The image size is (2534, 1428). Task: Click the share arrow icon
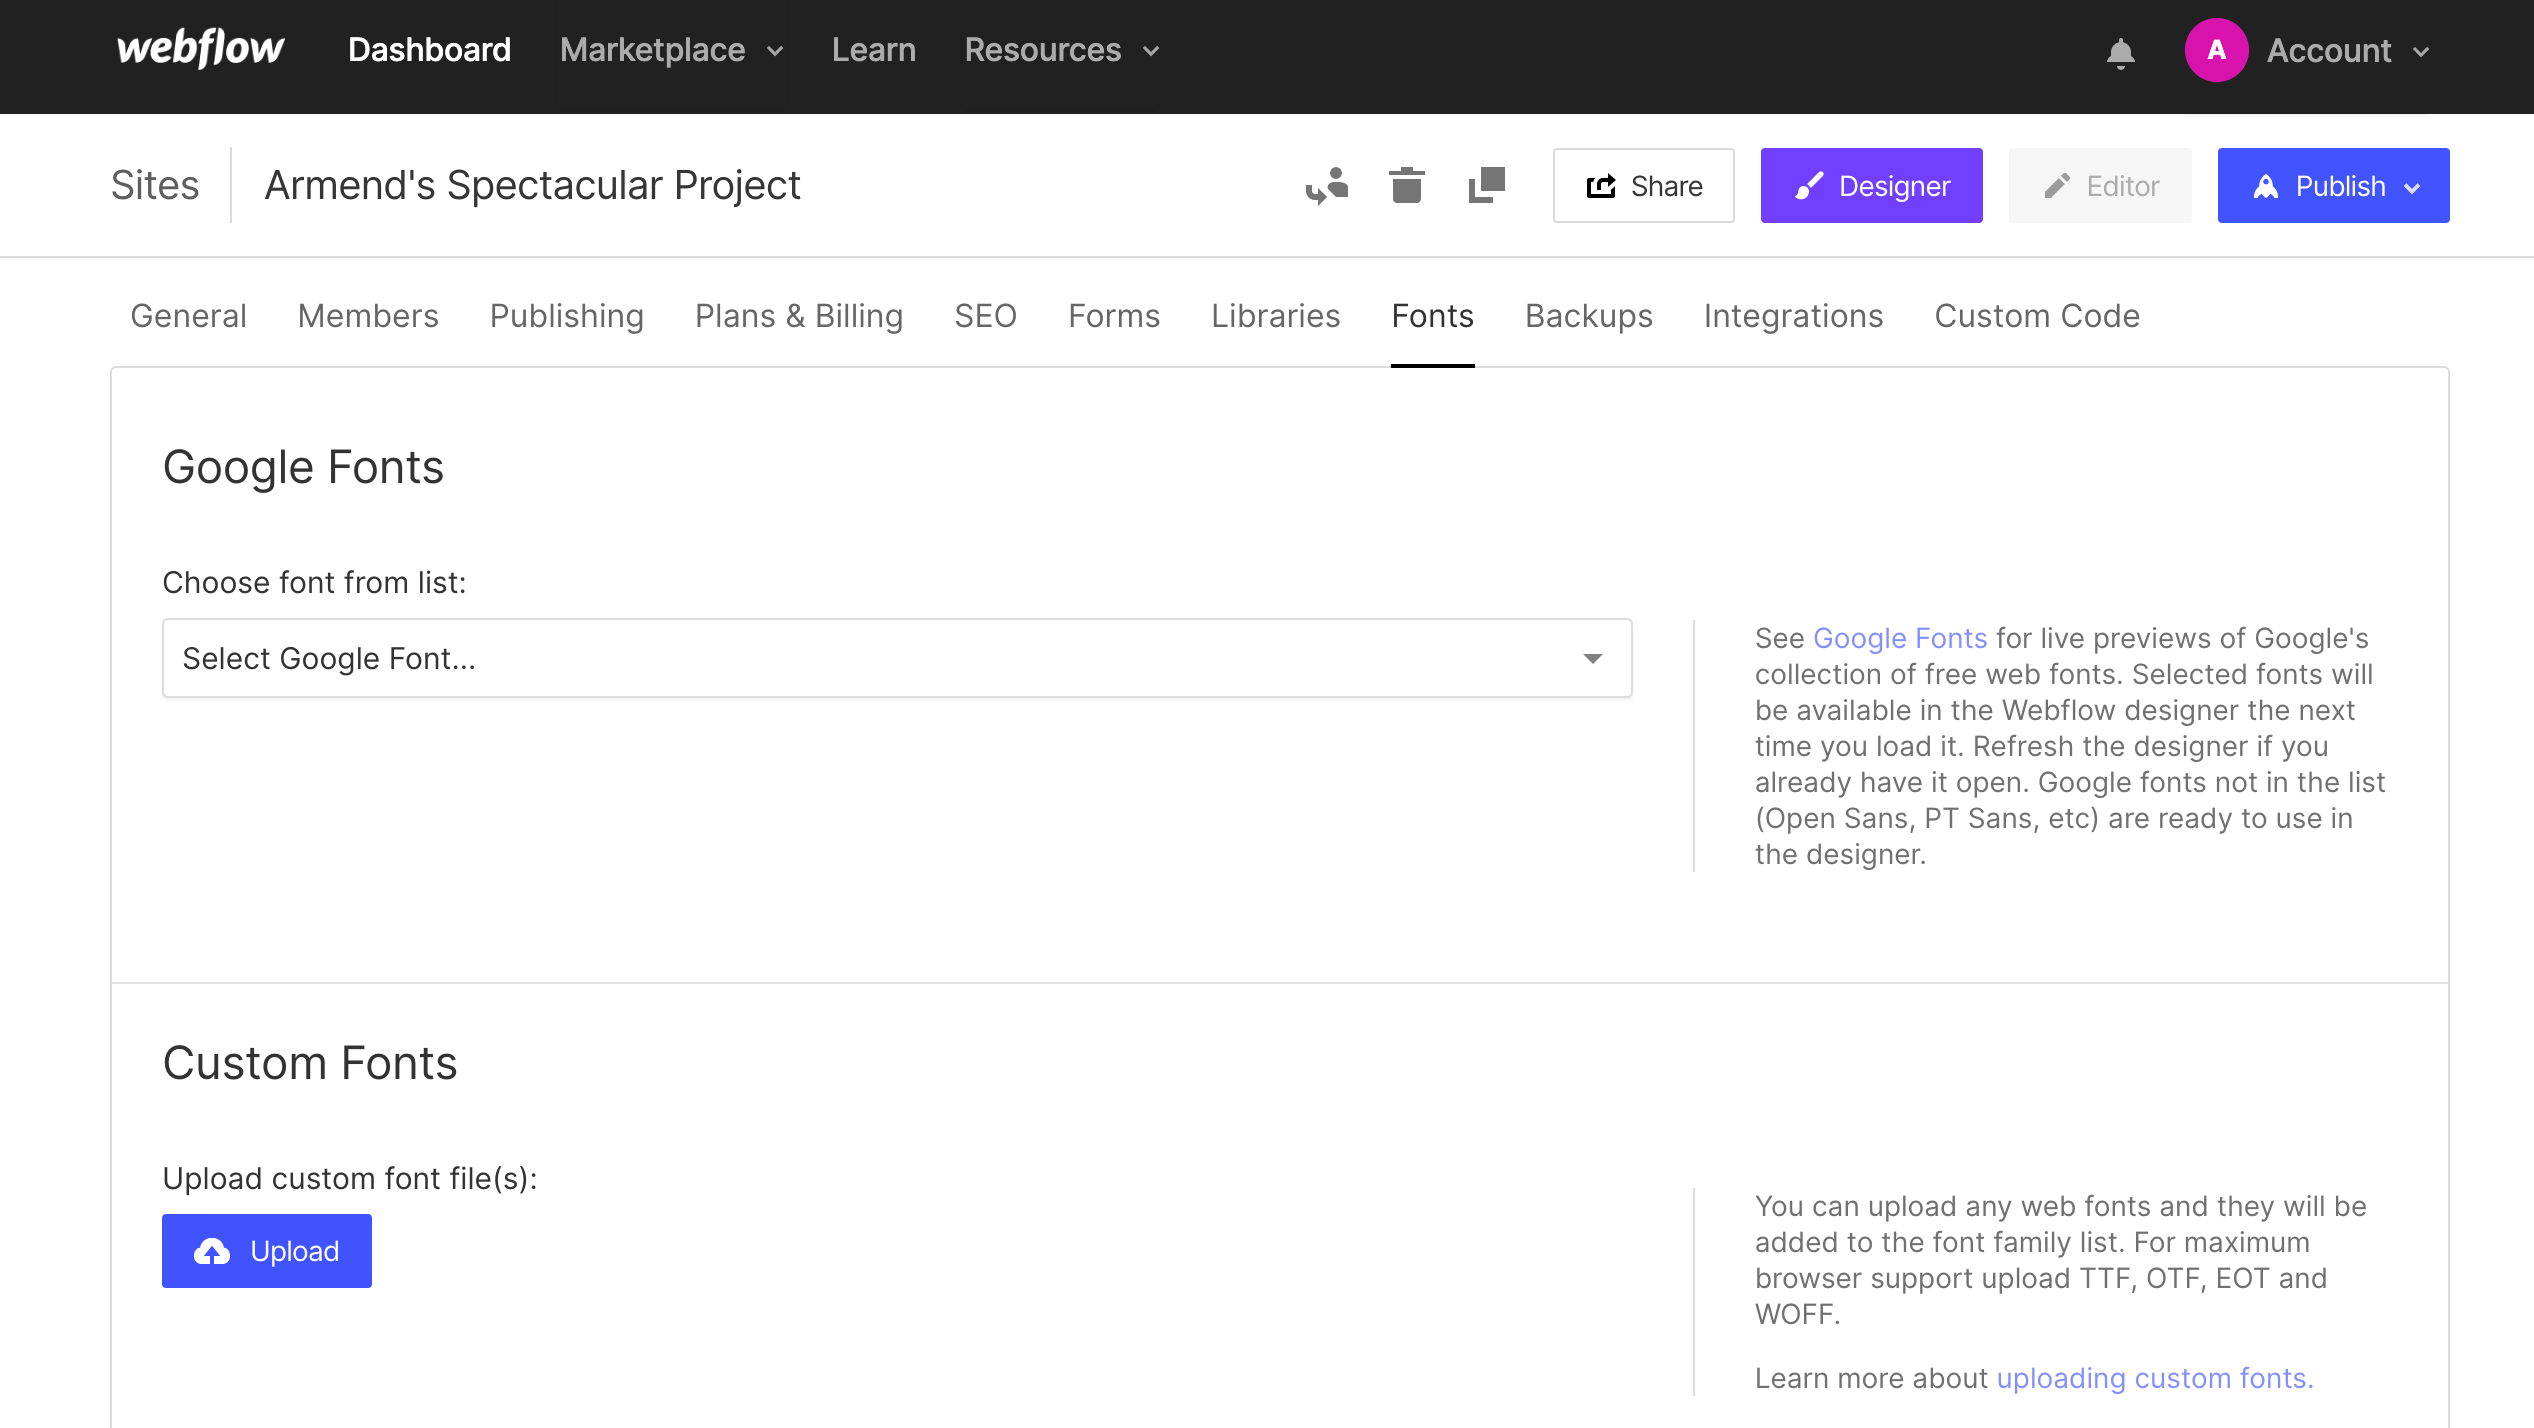click(x=1601, y=185)
